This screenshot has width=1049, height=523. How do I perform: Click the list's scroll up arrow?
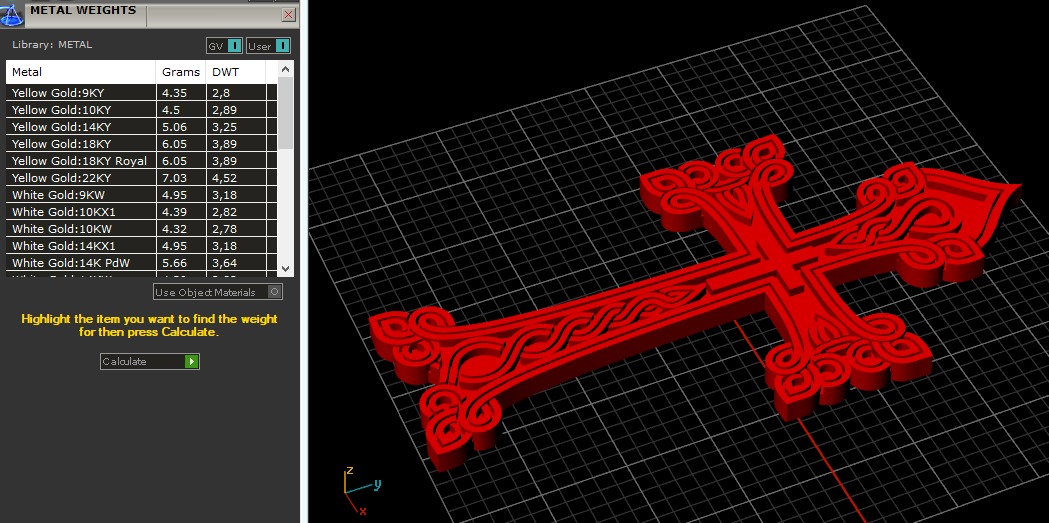pos(286,69)
